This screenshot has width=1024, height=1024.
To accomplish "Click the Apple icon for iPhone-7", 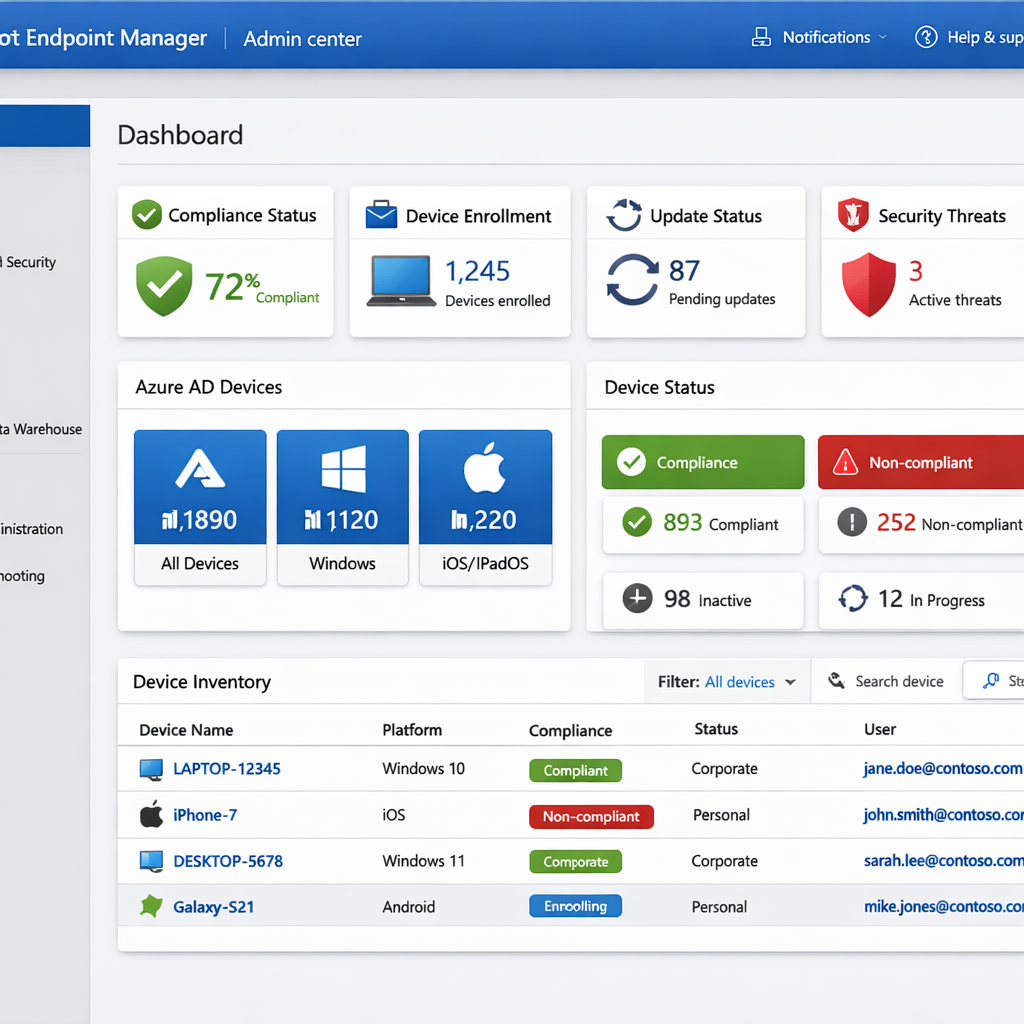I will 152,814.
